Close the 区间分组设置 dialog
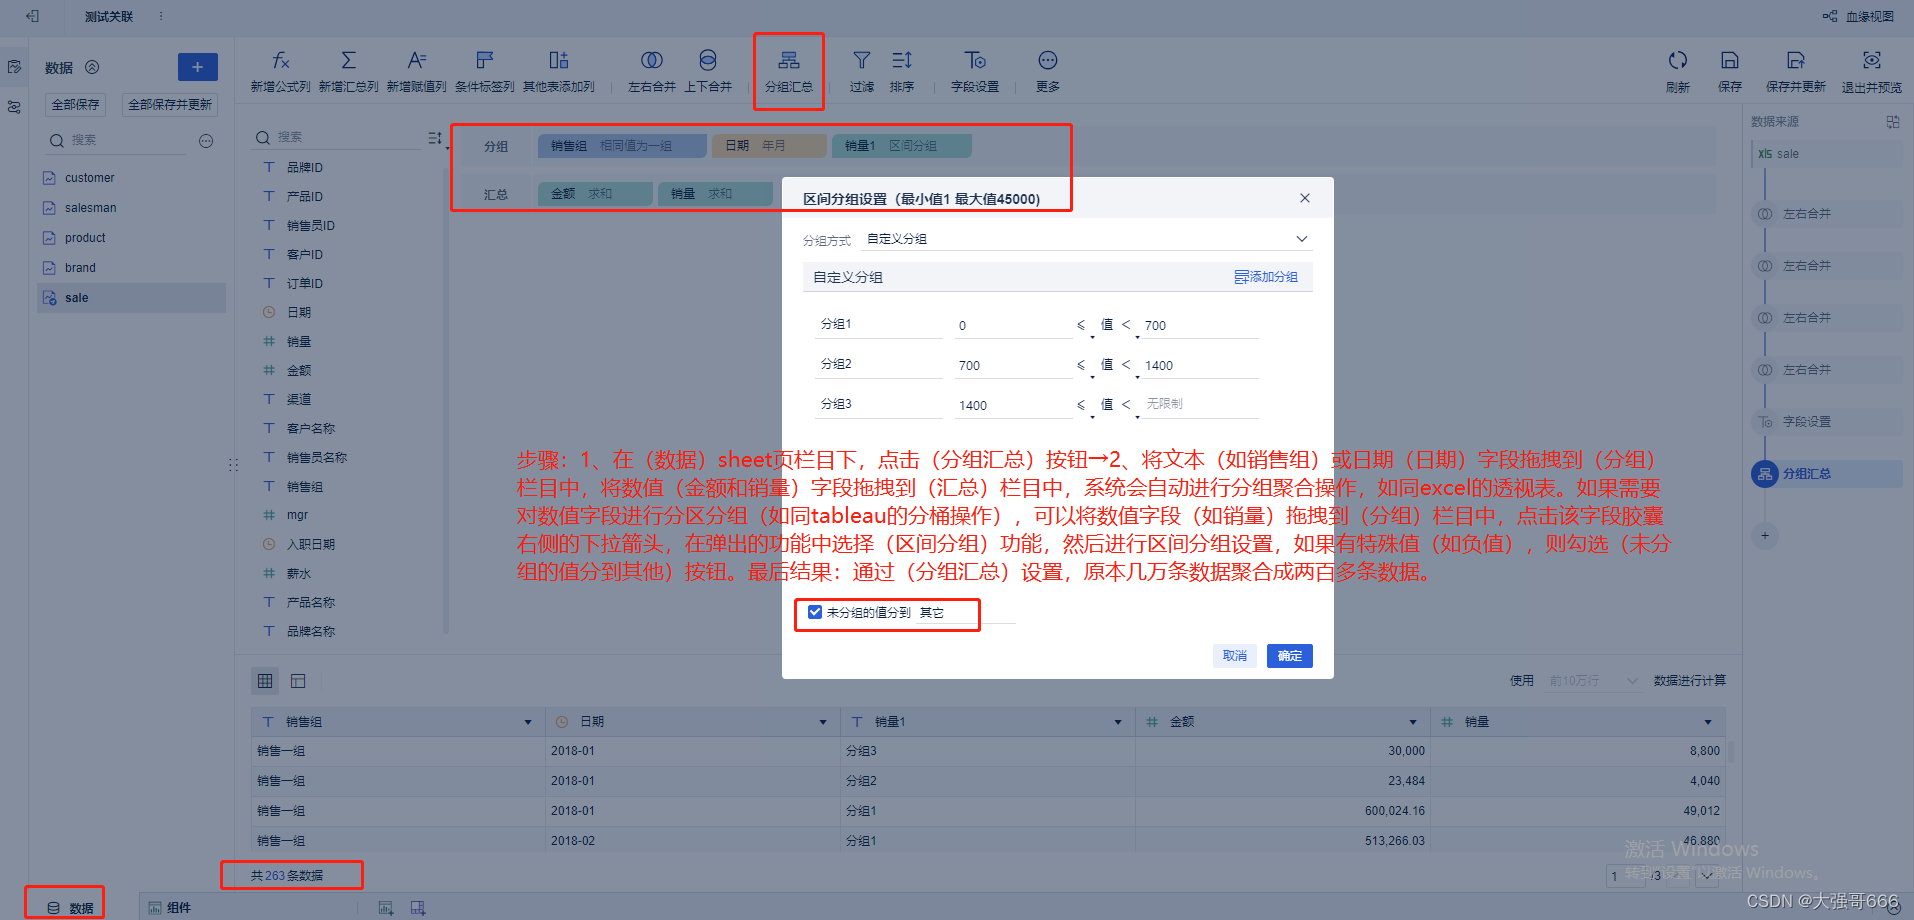This screenshot has width=1914, height=920. point(1305,198)
